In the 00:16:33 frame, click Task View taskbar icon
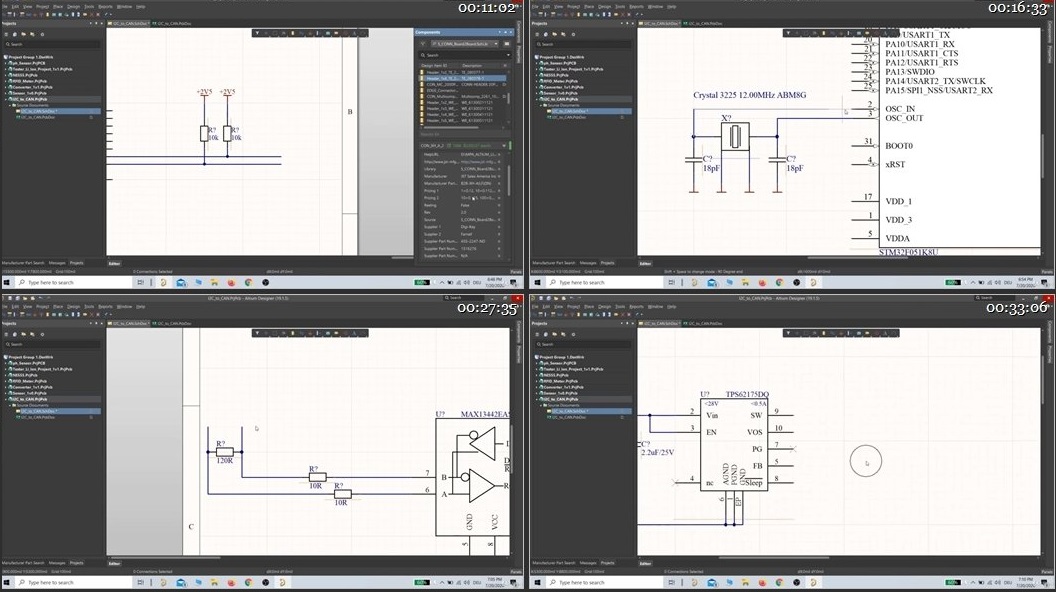This screenshot has width=1056, height=592. point(671,282)
